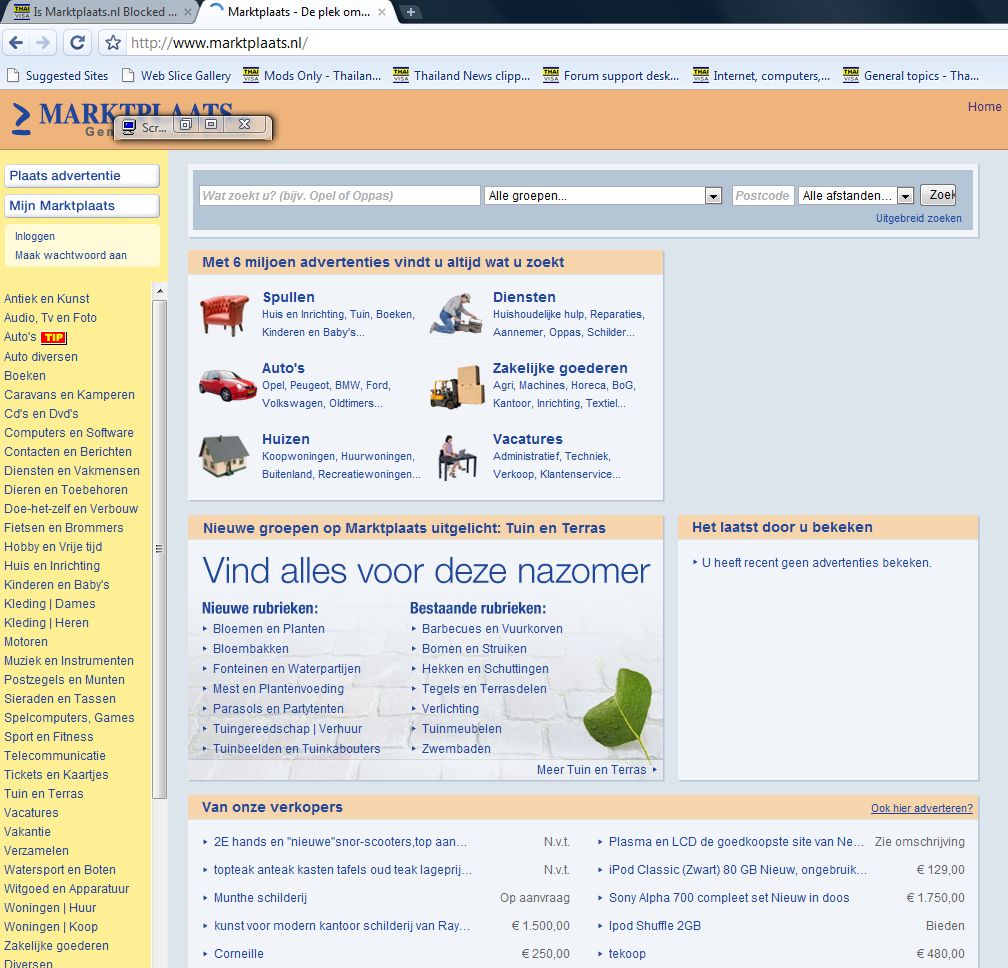
Task: Click the forklift image beside Zakelijke goederen
Action: coord(457,386)
